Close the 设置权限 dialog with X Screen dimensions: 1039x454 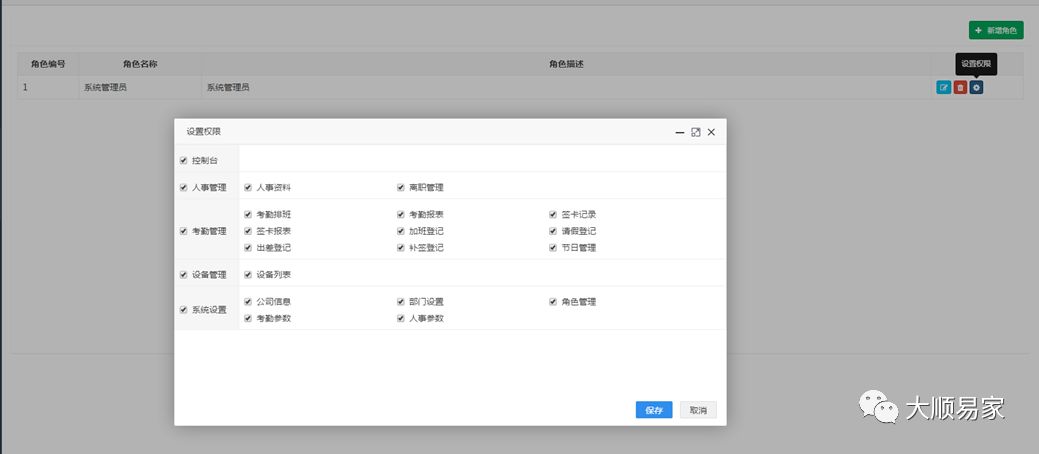pyautogui.click(x=711, y=132)
